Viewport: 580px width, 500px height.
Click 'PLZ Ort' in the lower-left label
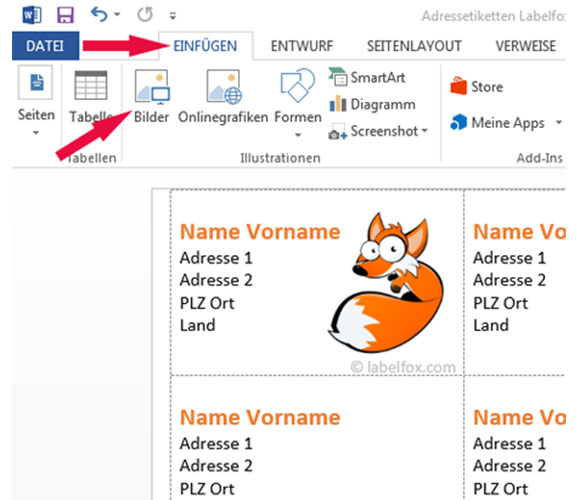(x=207, y=489)
